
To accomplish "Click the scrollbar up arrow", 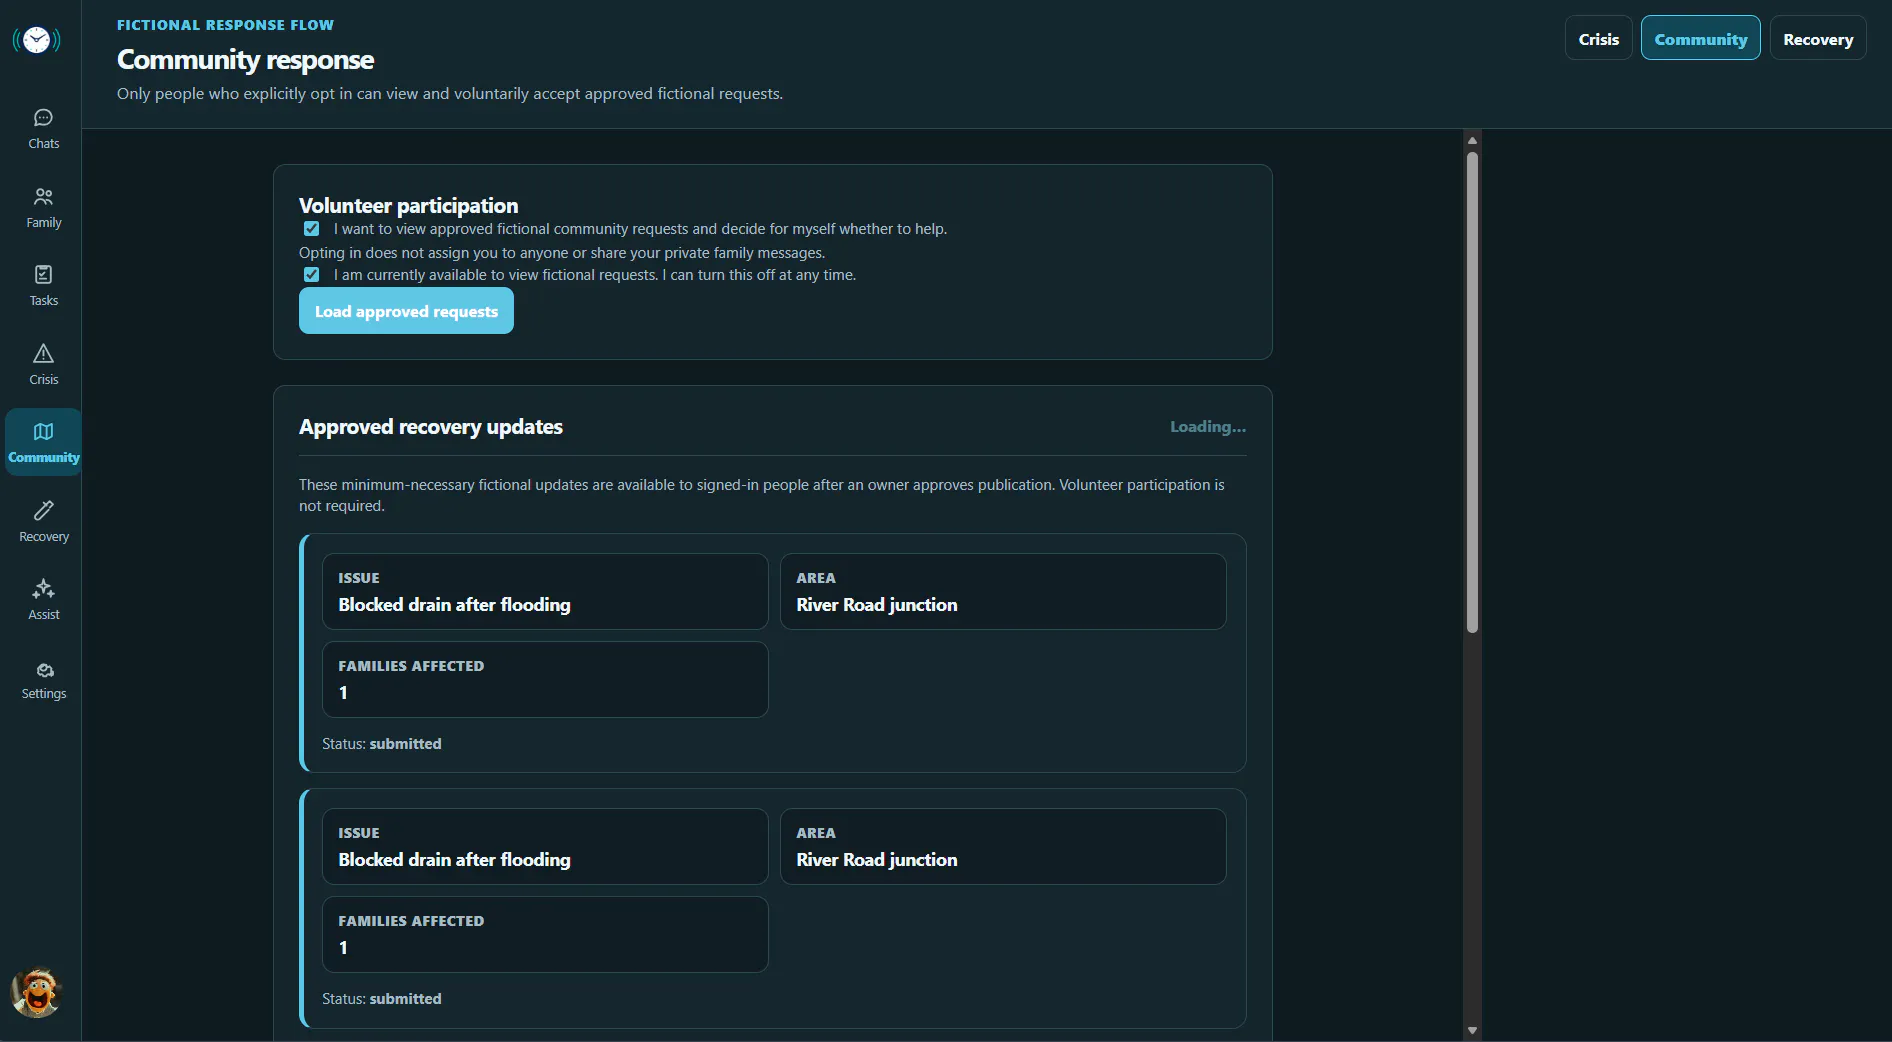I will [x=1472, y=140].
